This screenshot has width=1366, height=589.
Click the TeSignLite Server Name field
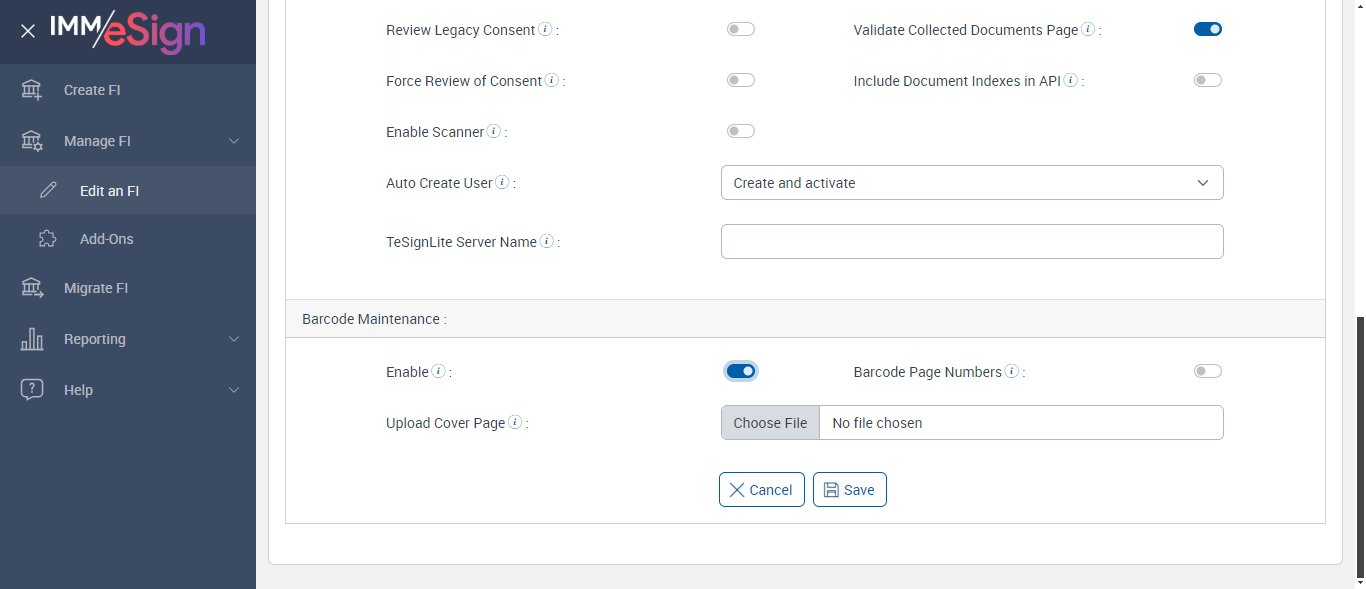pyautogui.click(x=971, y=242)
